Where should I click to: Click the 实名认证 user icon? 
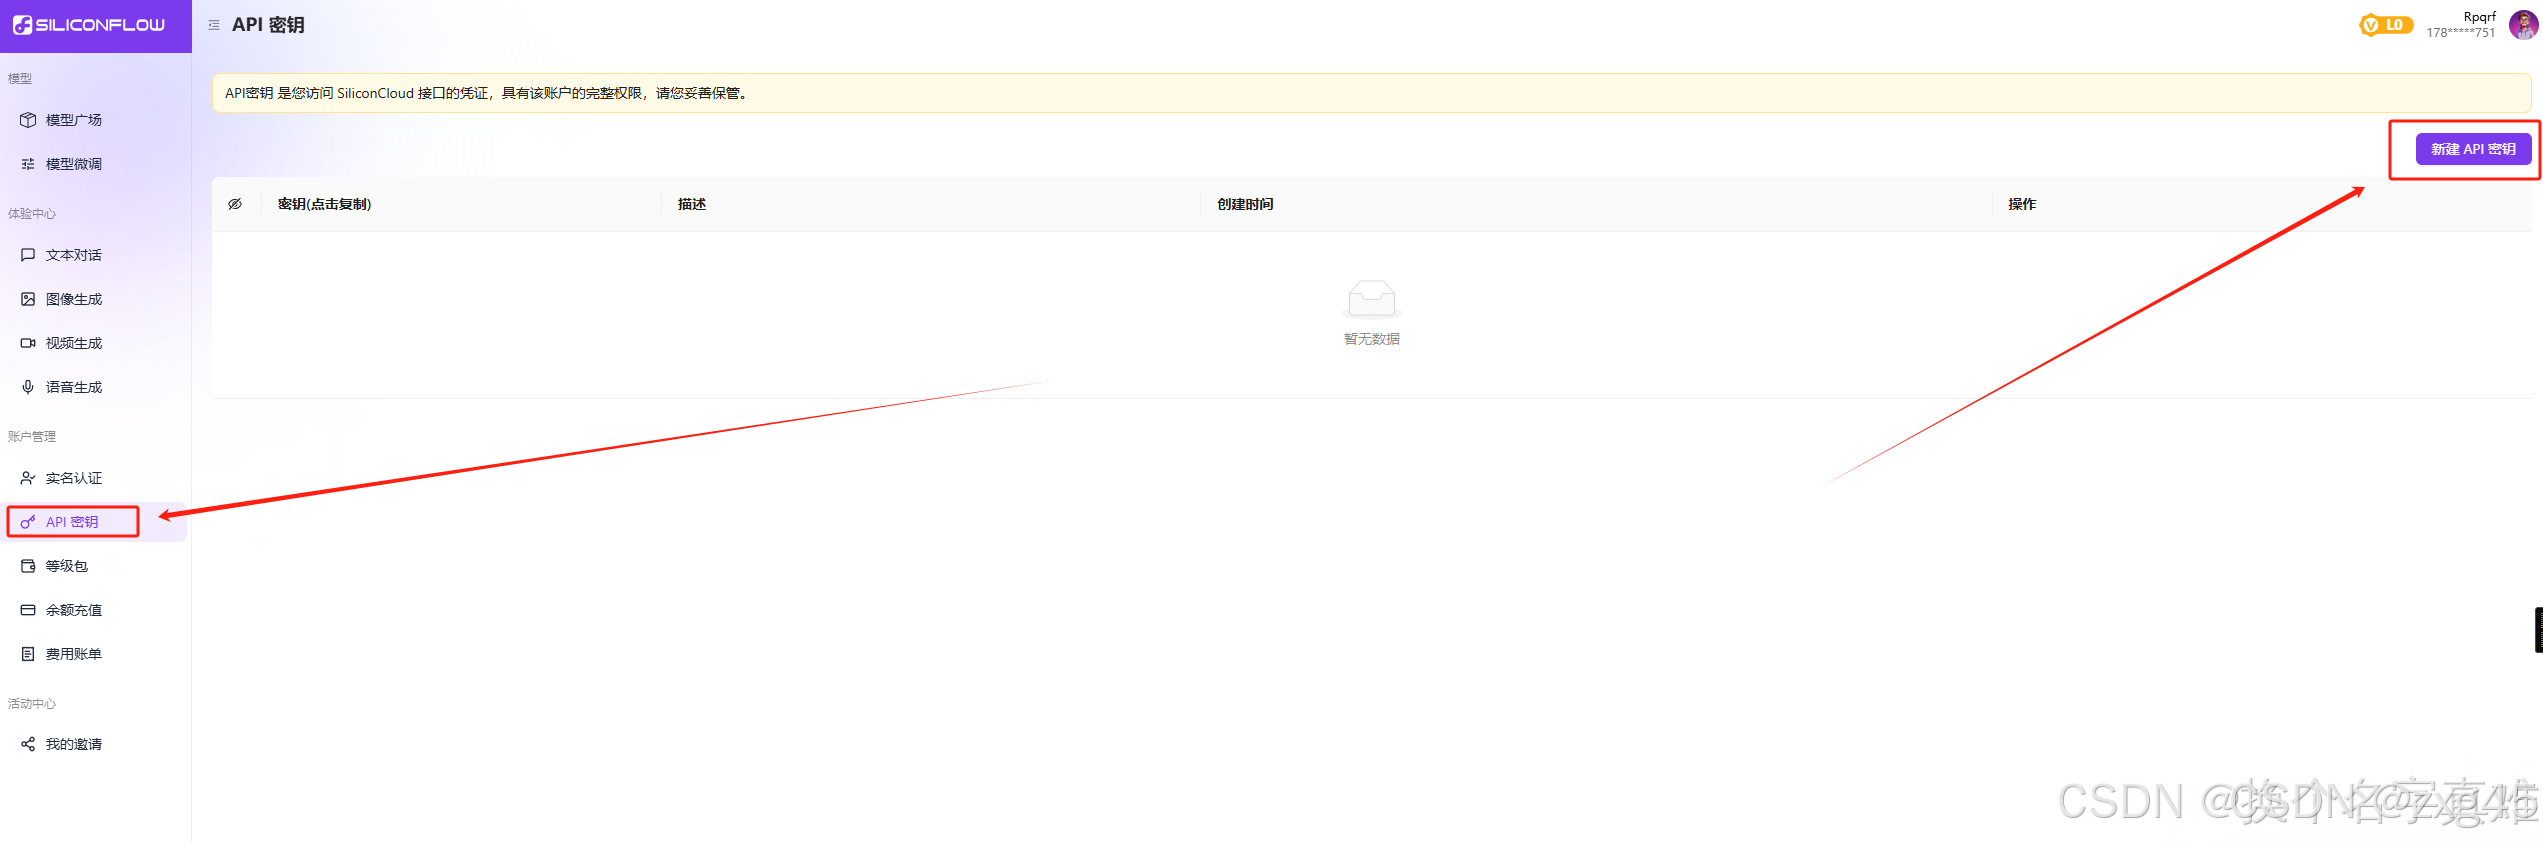28,478
